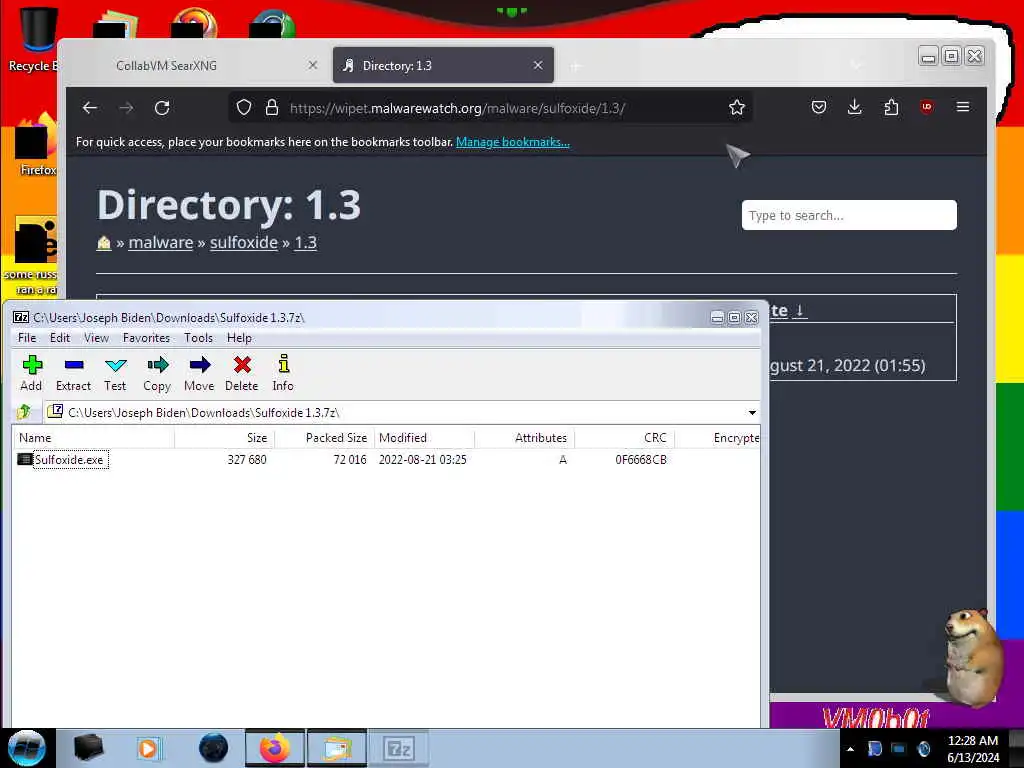This screenshot has height=768, width=1024.
Task: Run Test on the archive
Action: tap(115, 373)
